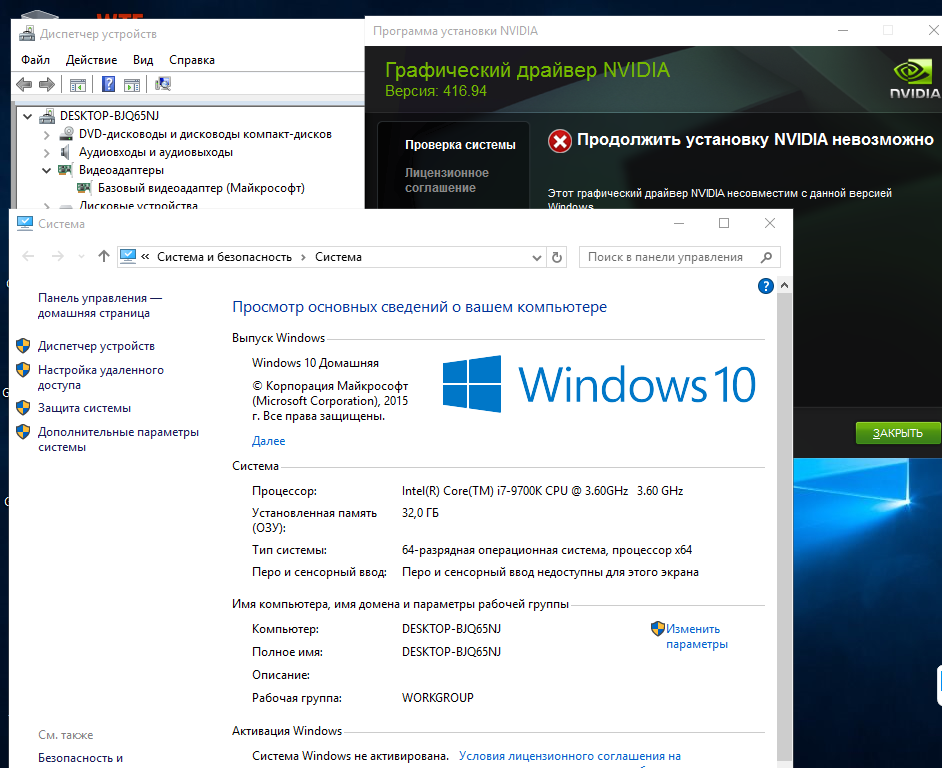Viewport: 942px width, 768px height.
Task: Open the Файл menu
Action: point(35,60)
